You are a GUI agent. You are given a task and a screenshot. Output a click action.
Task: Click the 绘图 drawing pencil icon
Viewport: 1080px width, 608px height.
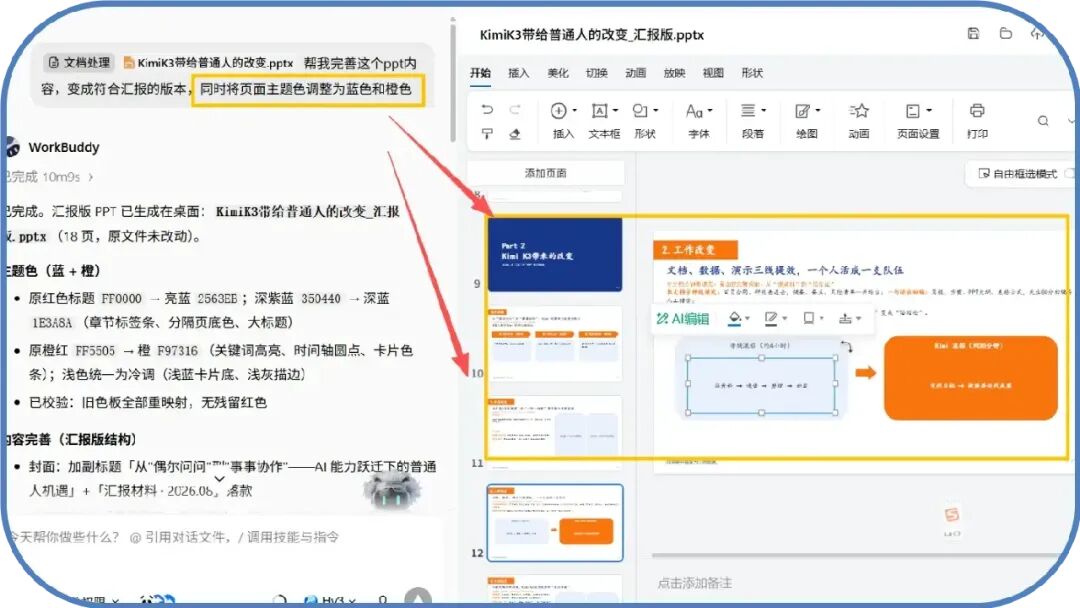[x=802, y=111]
